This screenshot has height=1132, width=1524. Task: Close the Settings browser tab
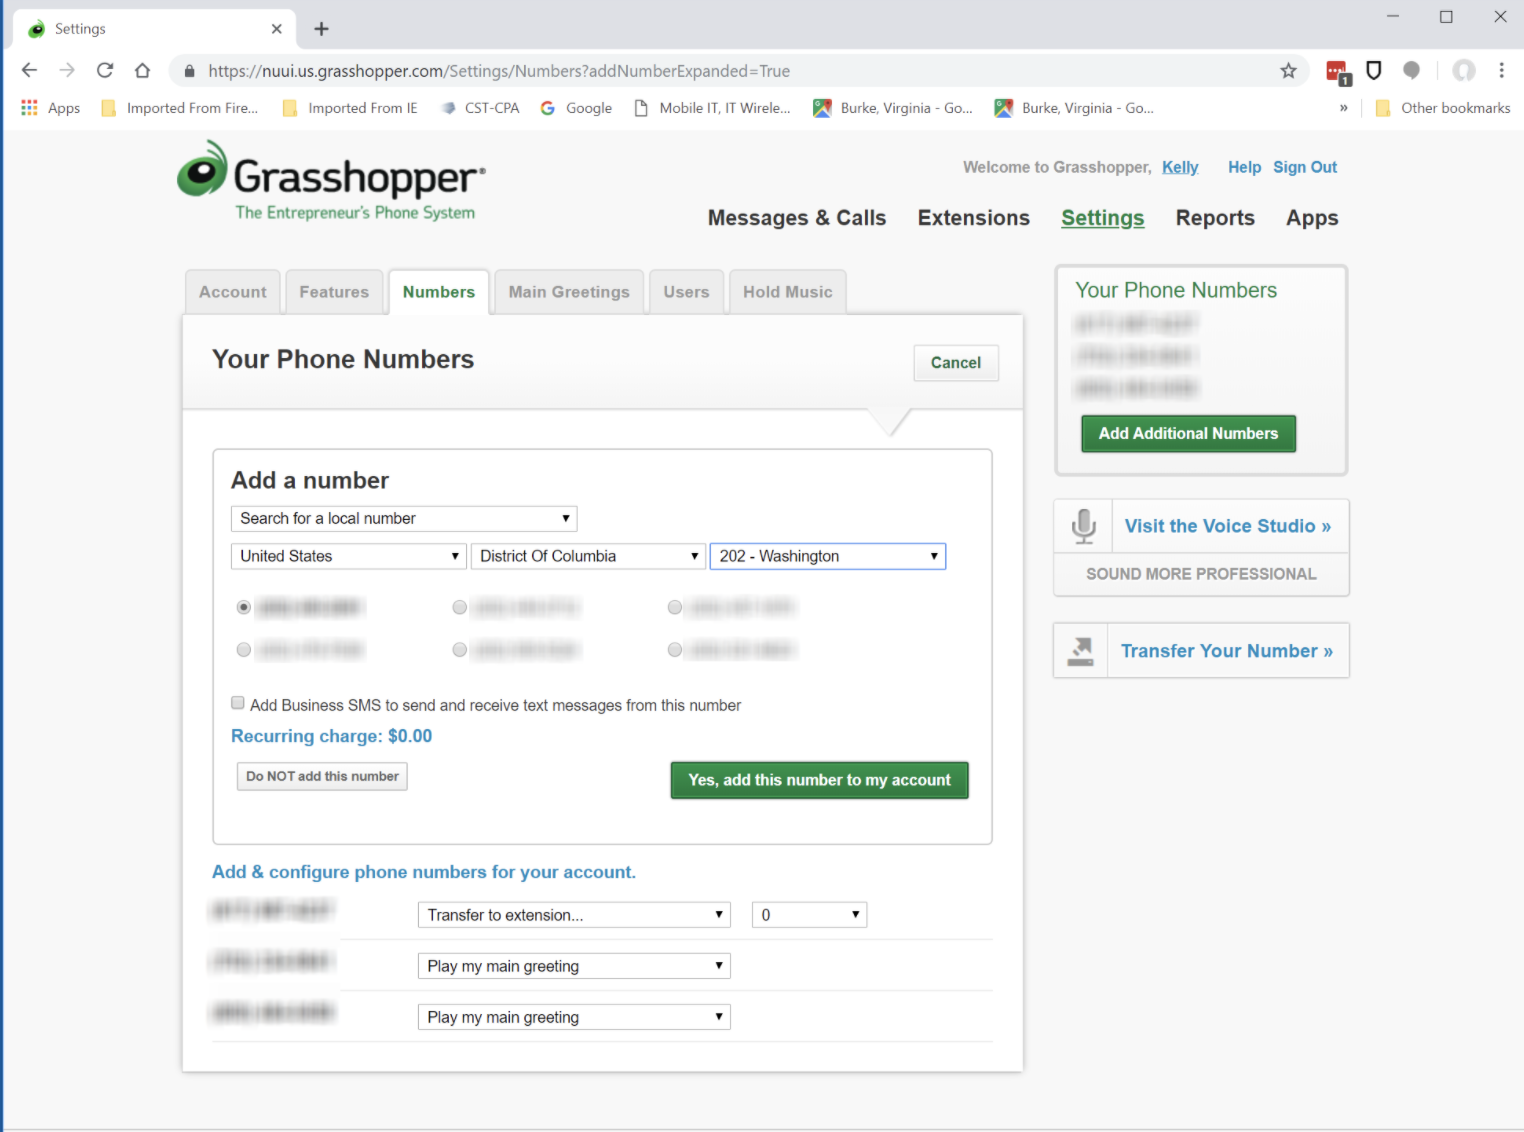click(x=277, y=29)
